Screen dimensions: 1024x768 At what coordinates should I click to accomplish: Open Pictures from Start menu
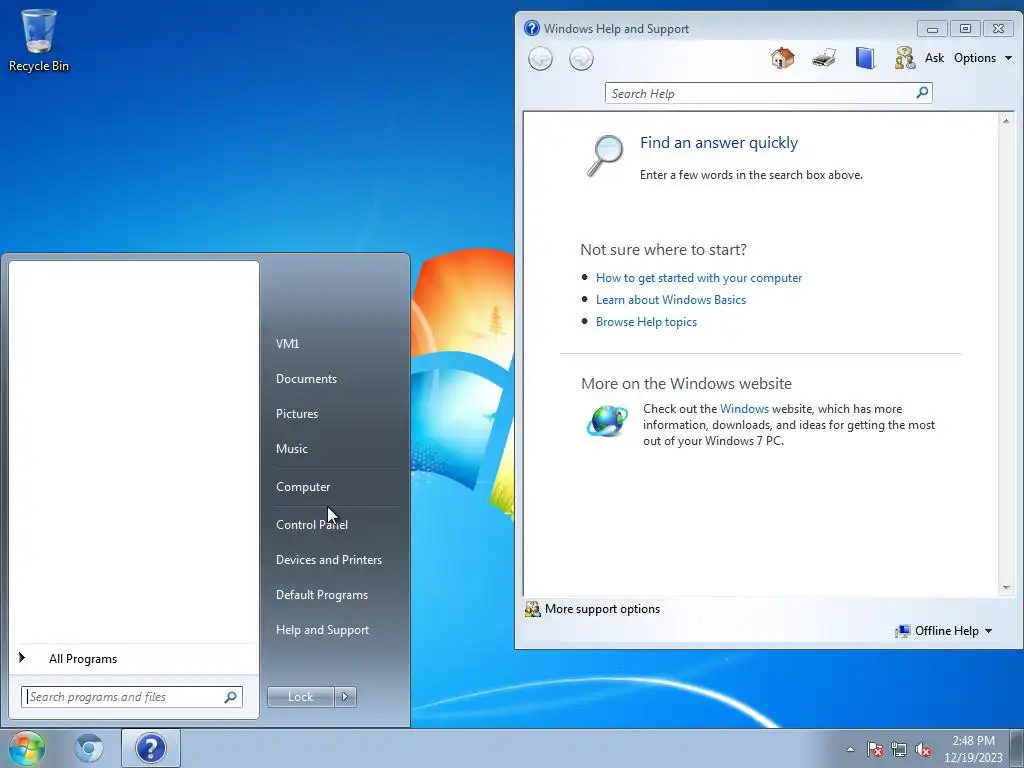point(296,413)
